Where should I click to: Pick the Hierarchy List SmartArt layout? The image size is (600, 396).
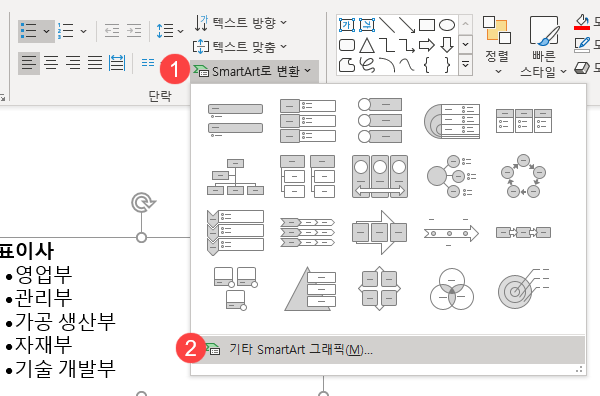308,176
